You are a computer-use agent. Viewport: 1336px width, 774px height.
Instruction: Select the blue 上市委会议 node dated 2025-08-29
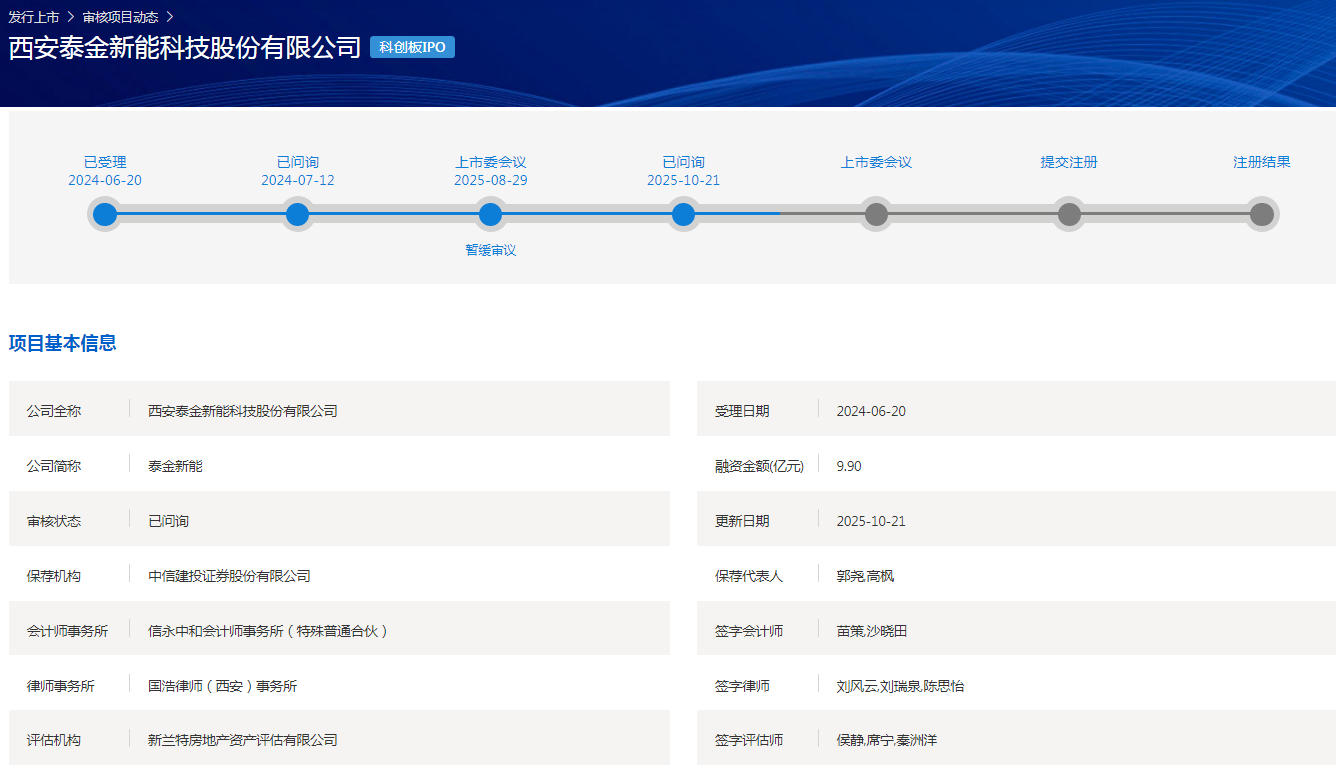point(490,214)
